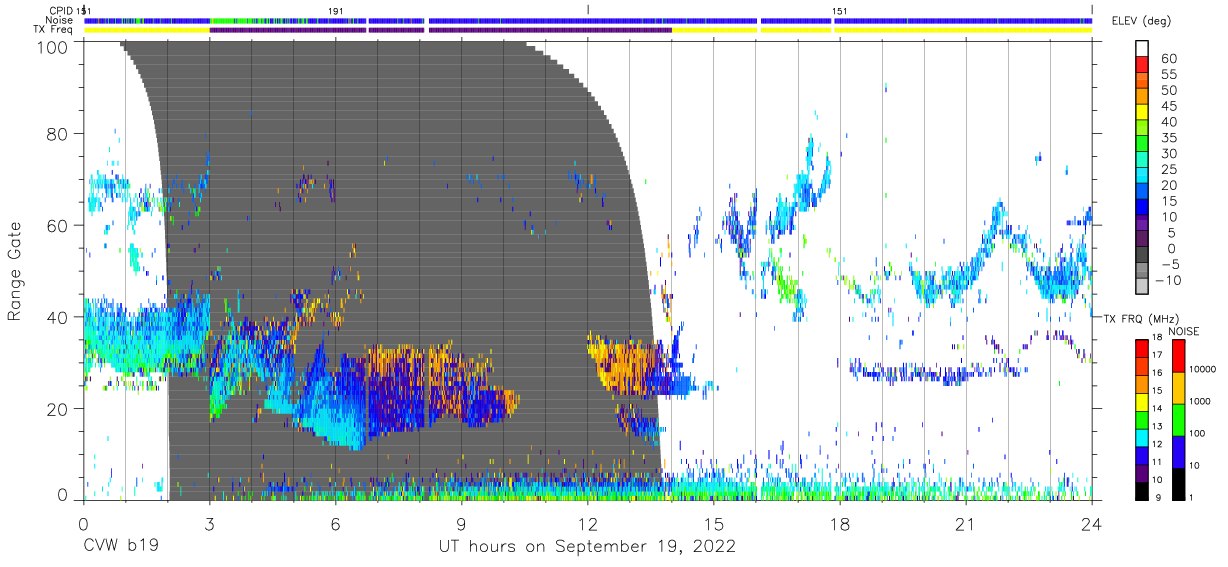
Task: Click the purple segment of TX Freq strip
Action: point(440,30)
